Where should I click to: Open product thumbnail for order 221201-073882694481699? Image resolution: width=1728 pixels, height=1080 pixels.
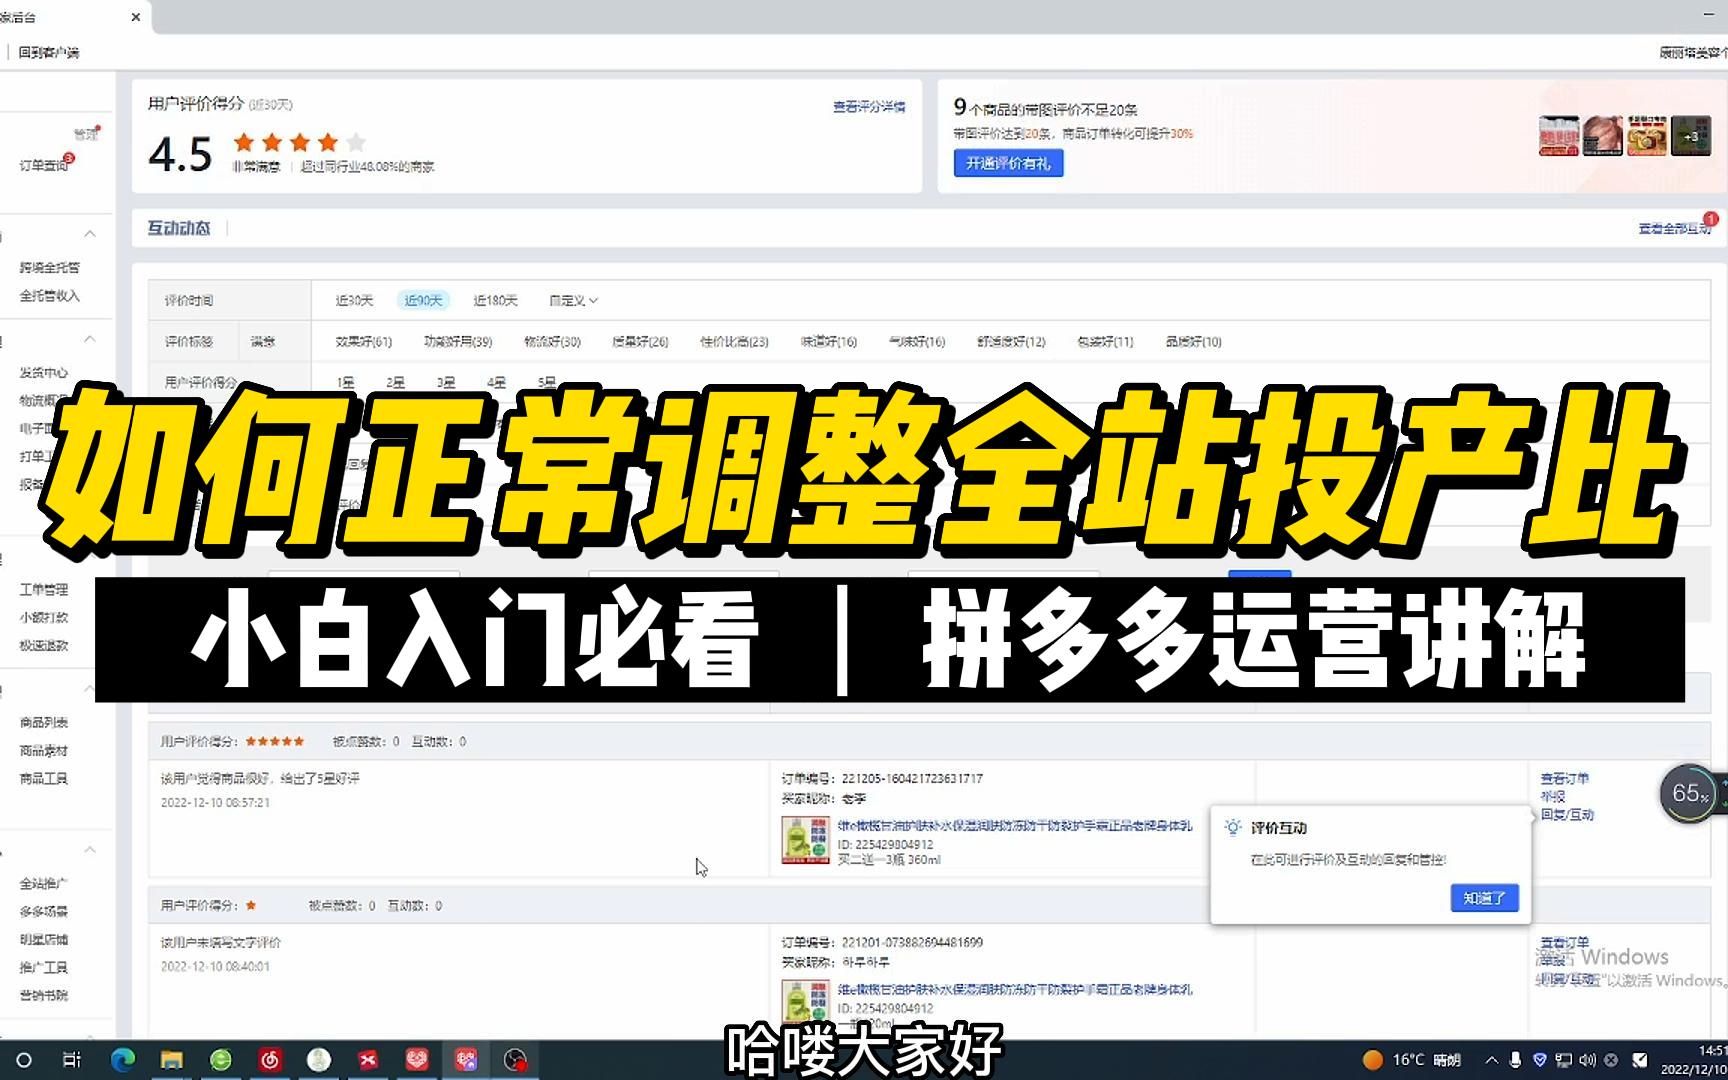805,1003
